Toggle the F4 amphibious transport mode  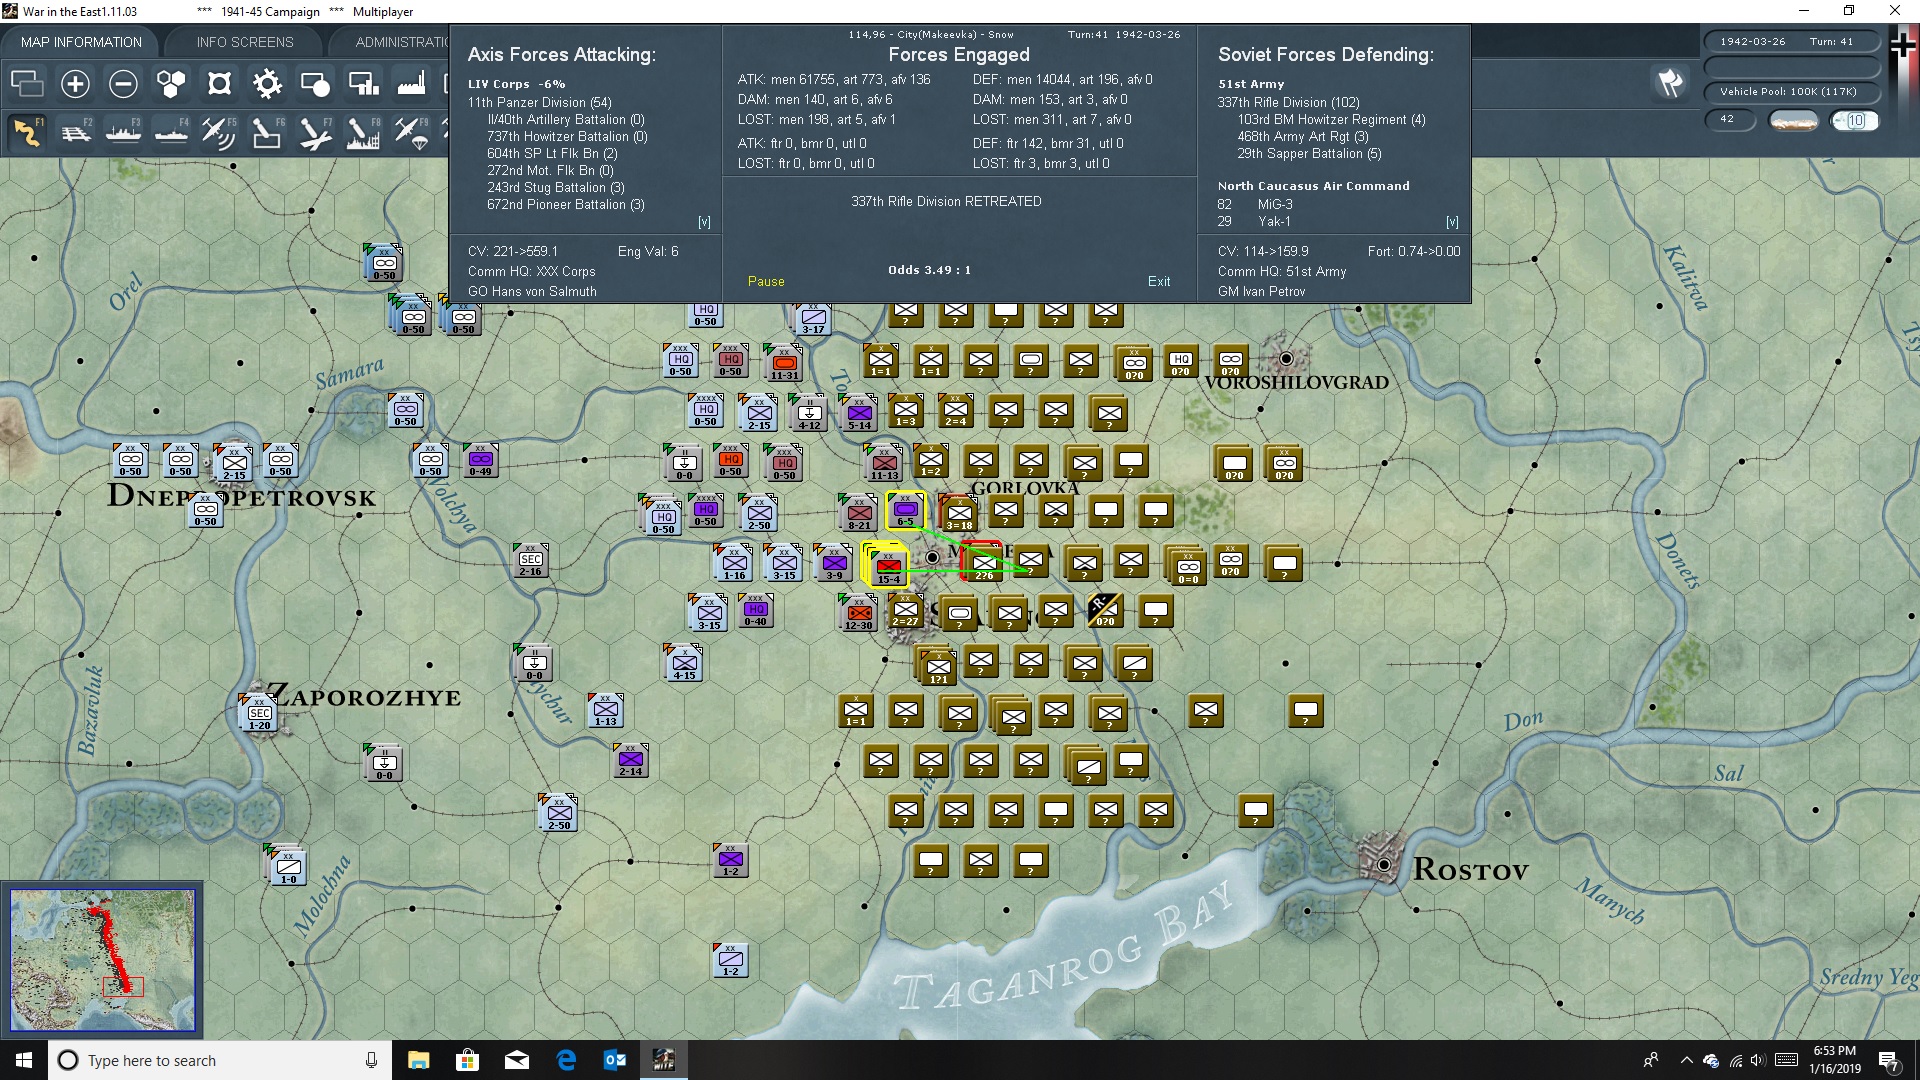(x=172, y=132)
